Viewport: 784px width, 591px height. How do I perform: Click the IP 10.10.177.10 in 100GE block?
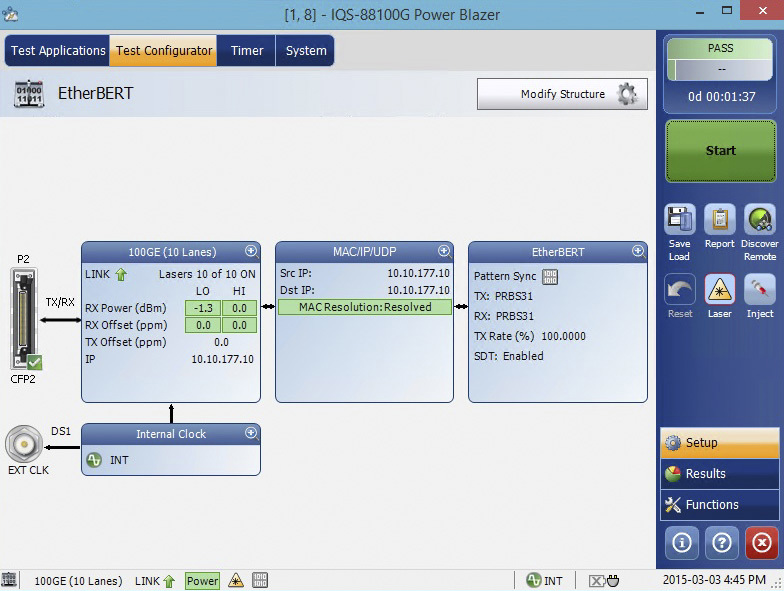(x=222, y=359)
